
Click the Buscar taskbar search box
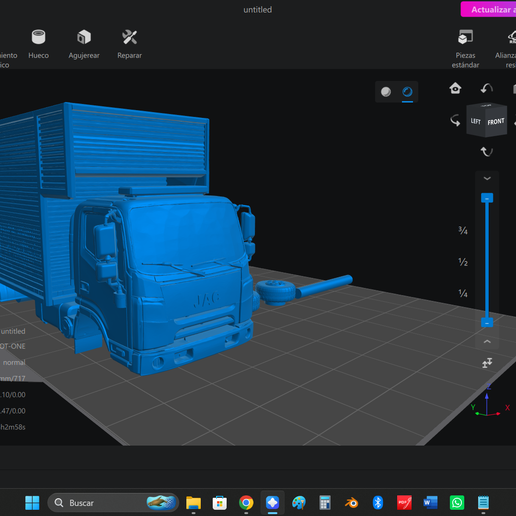113,503
